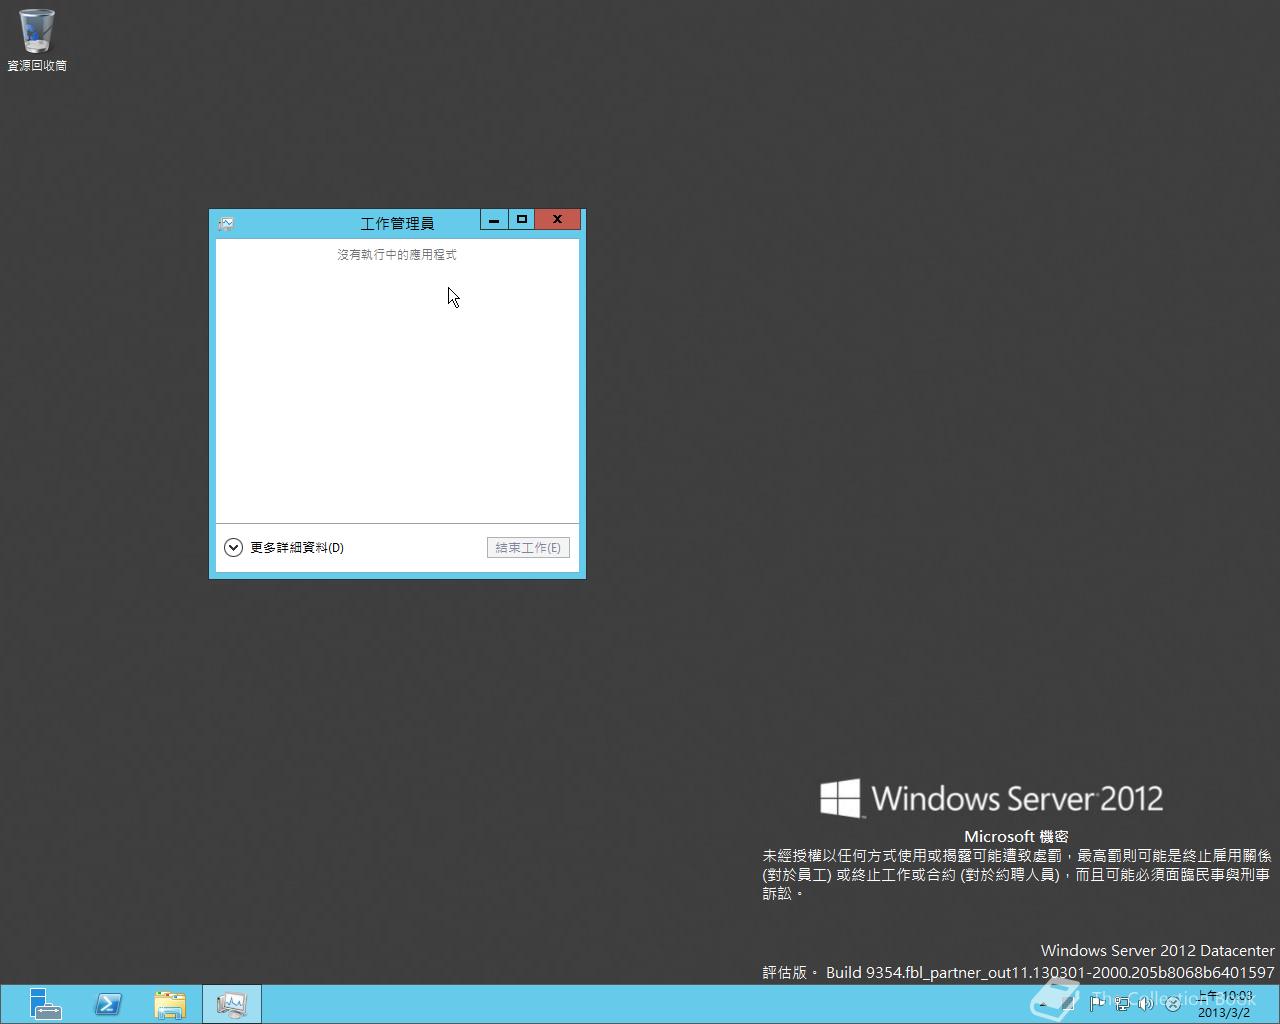Open the Recycle Bin desktop icon
This screenshot has height=1024, width=1280.
(x=37, y=40)
